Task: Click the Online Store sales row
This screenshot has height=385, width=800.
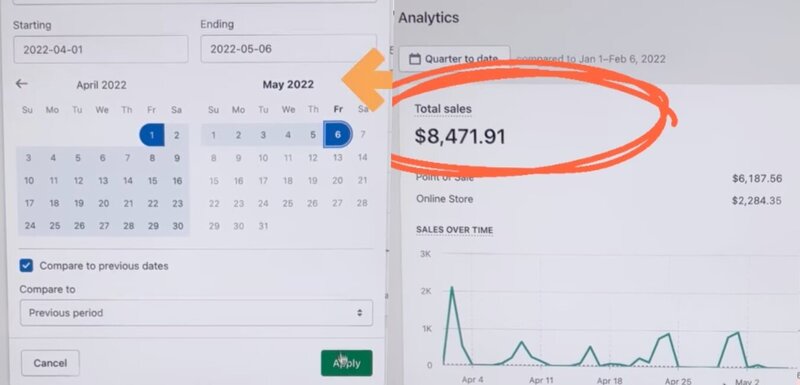Action: pos(598,200)
